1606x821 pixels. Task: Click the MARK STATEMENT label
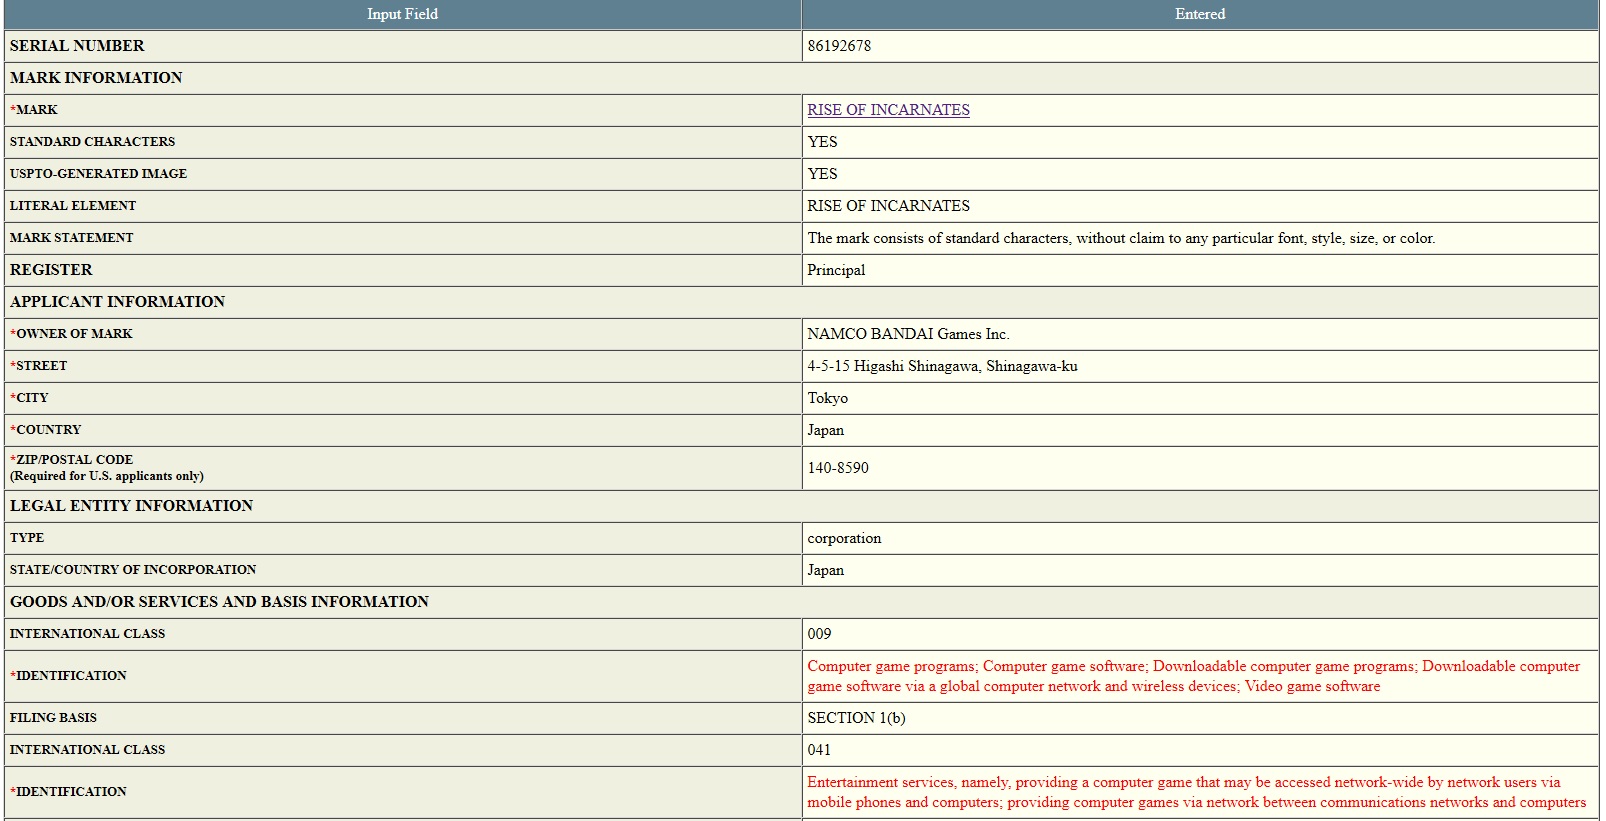tap(71, 238)
